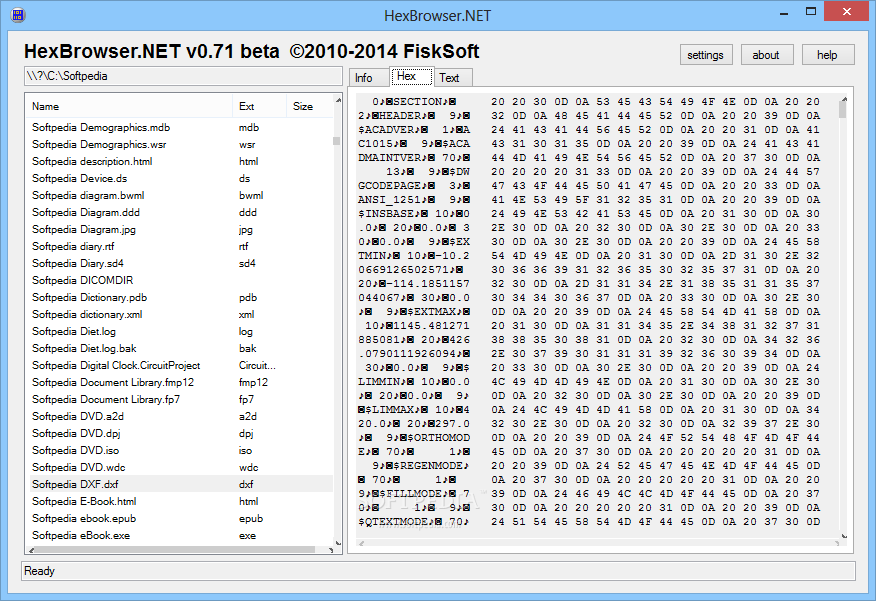
Task: Select Softpedia Diet.log.bak file
Action: pos(180,349)
